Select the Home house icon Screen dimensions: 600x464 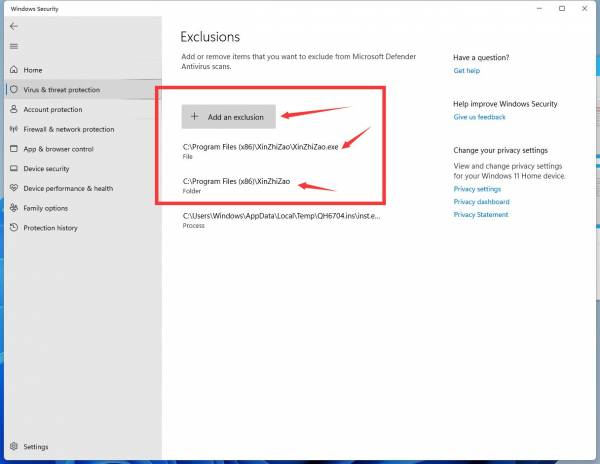14,70
